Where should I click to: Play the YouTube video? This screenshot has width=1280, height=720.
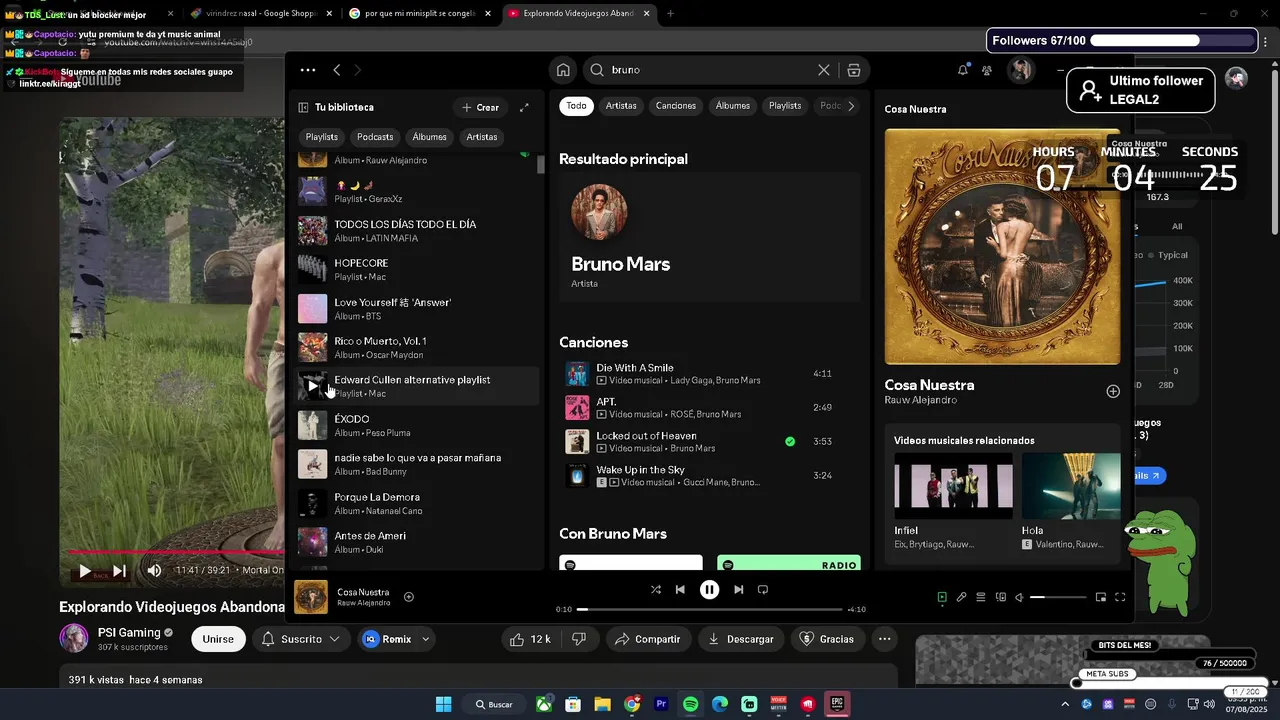coord(84,571)
